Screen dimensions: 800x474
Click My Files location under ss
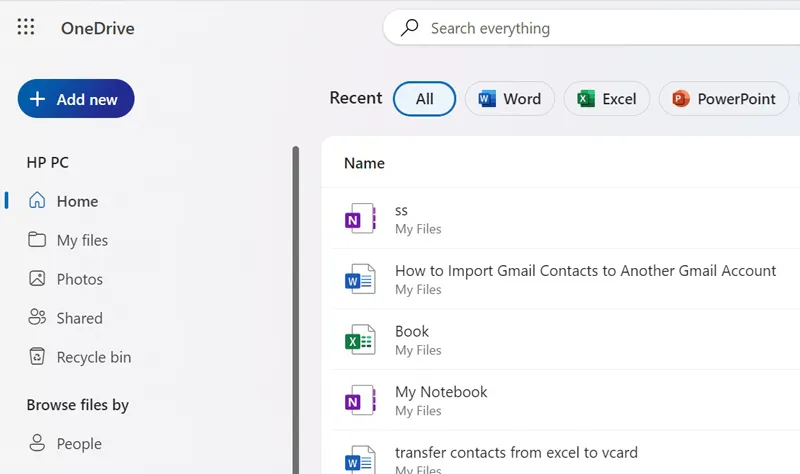click(x=418, y=229)
